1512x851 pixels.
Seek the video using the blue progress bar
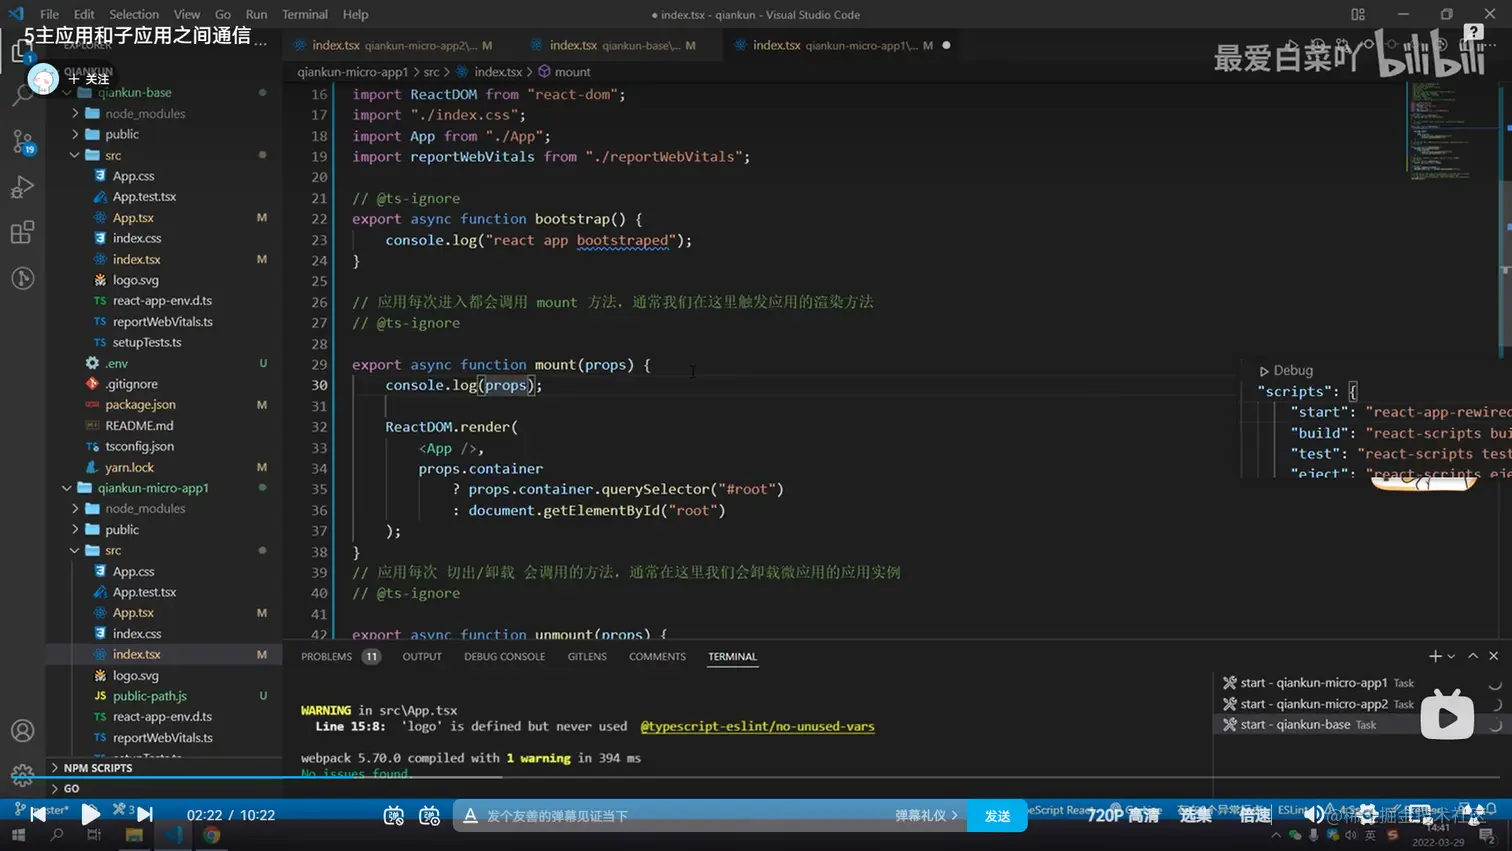756,776
